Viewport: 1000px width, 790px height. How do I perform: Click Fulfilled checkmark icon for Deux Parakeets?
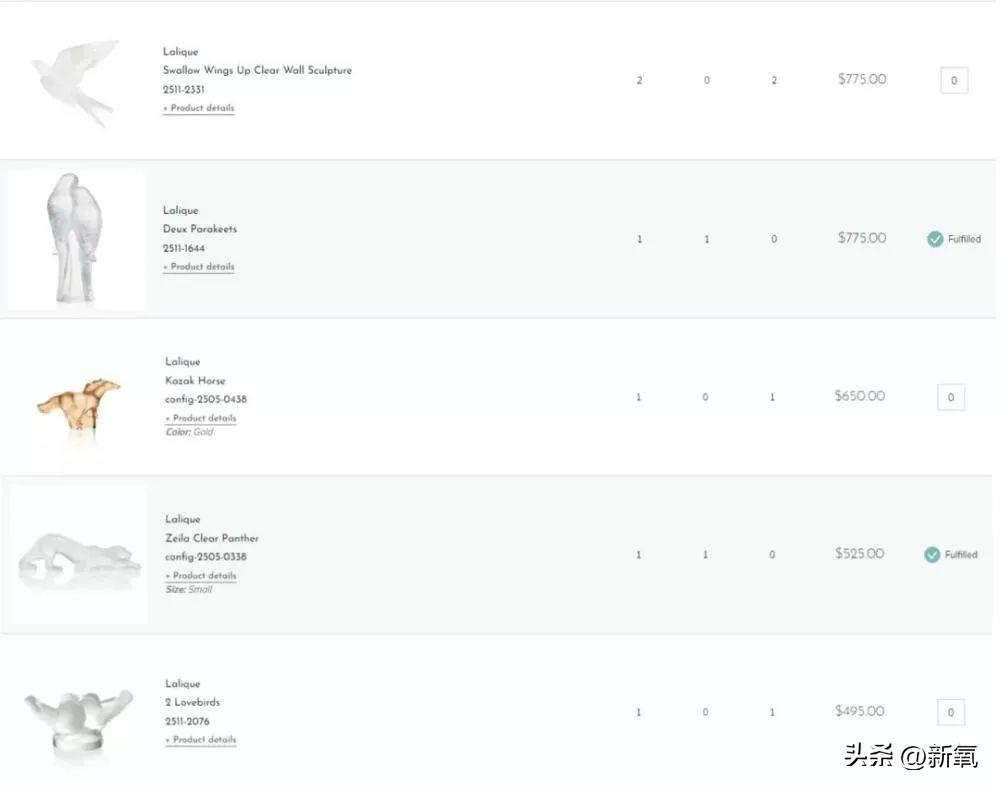pos(935,239)
